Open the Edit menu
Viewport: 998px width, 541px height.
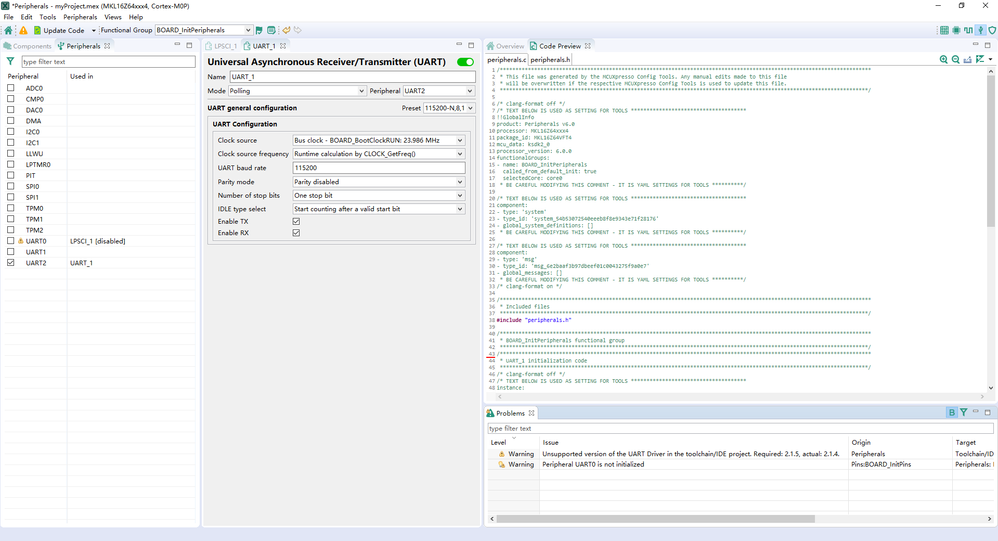point(26,17)
